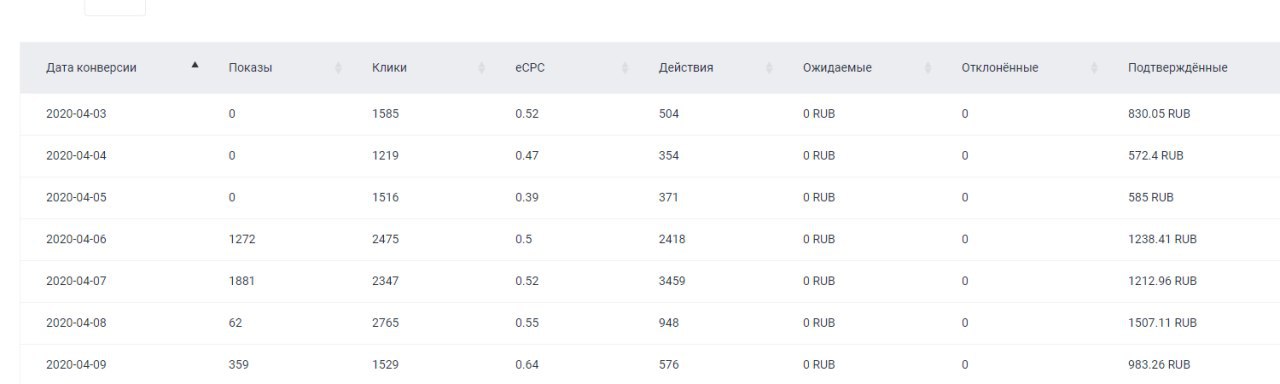
Task: Click sort arrows next to Действия
Action: click(x=769, y=67)
